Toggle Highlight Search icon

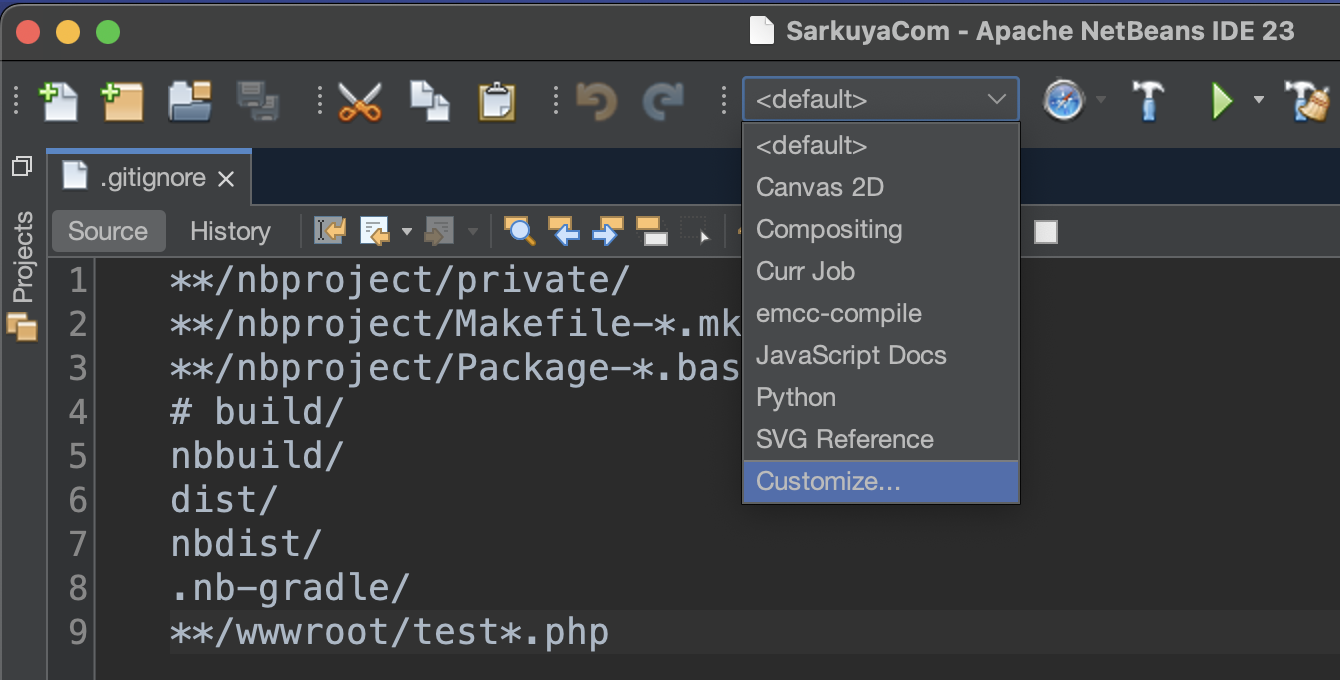(652, 231)
